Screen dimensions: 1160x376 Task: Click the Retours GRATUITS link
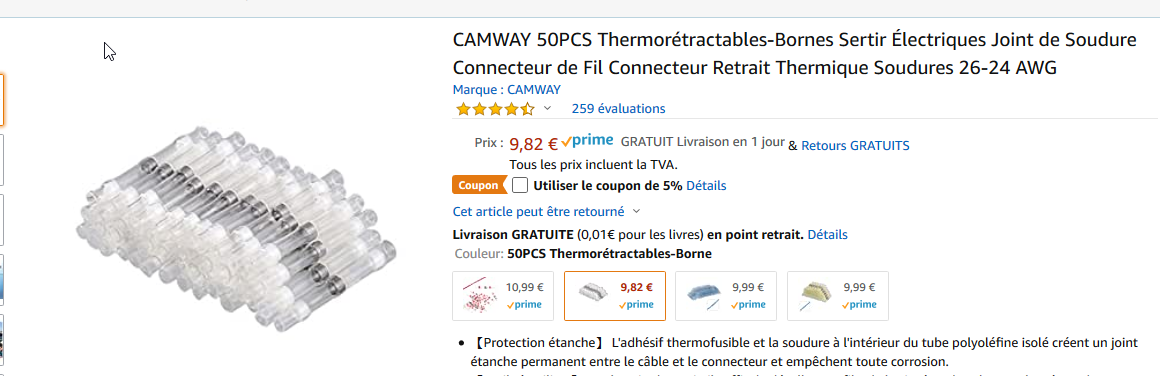tap(855, 146)
